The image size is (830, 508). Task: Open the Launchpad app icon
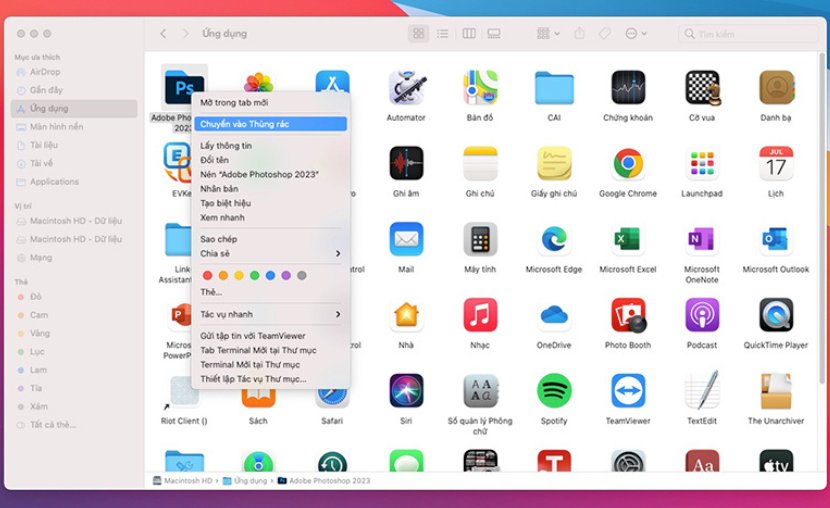click(702, 163)
